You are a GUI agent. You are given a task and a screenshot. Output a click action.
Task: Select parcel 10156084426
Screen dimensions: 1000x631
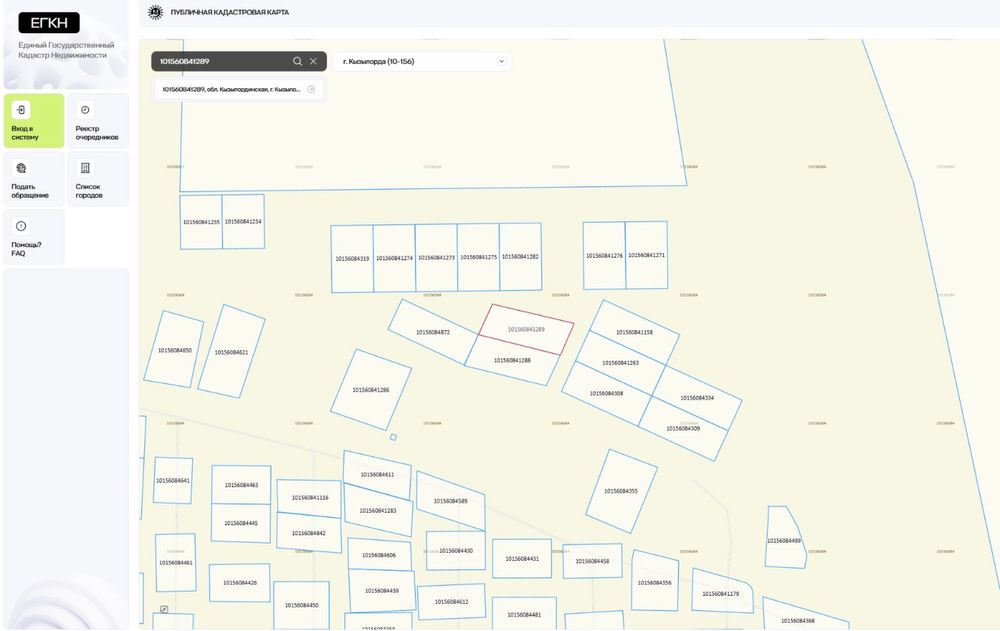click(x=240, y=583)
